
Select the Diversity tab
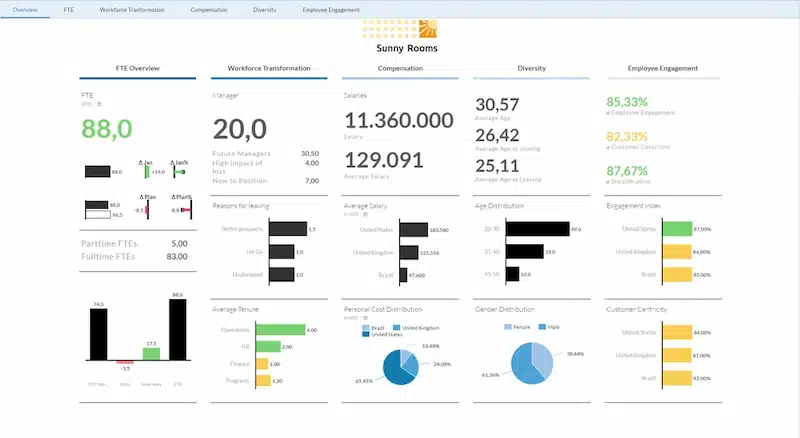265,8
